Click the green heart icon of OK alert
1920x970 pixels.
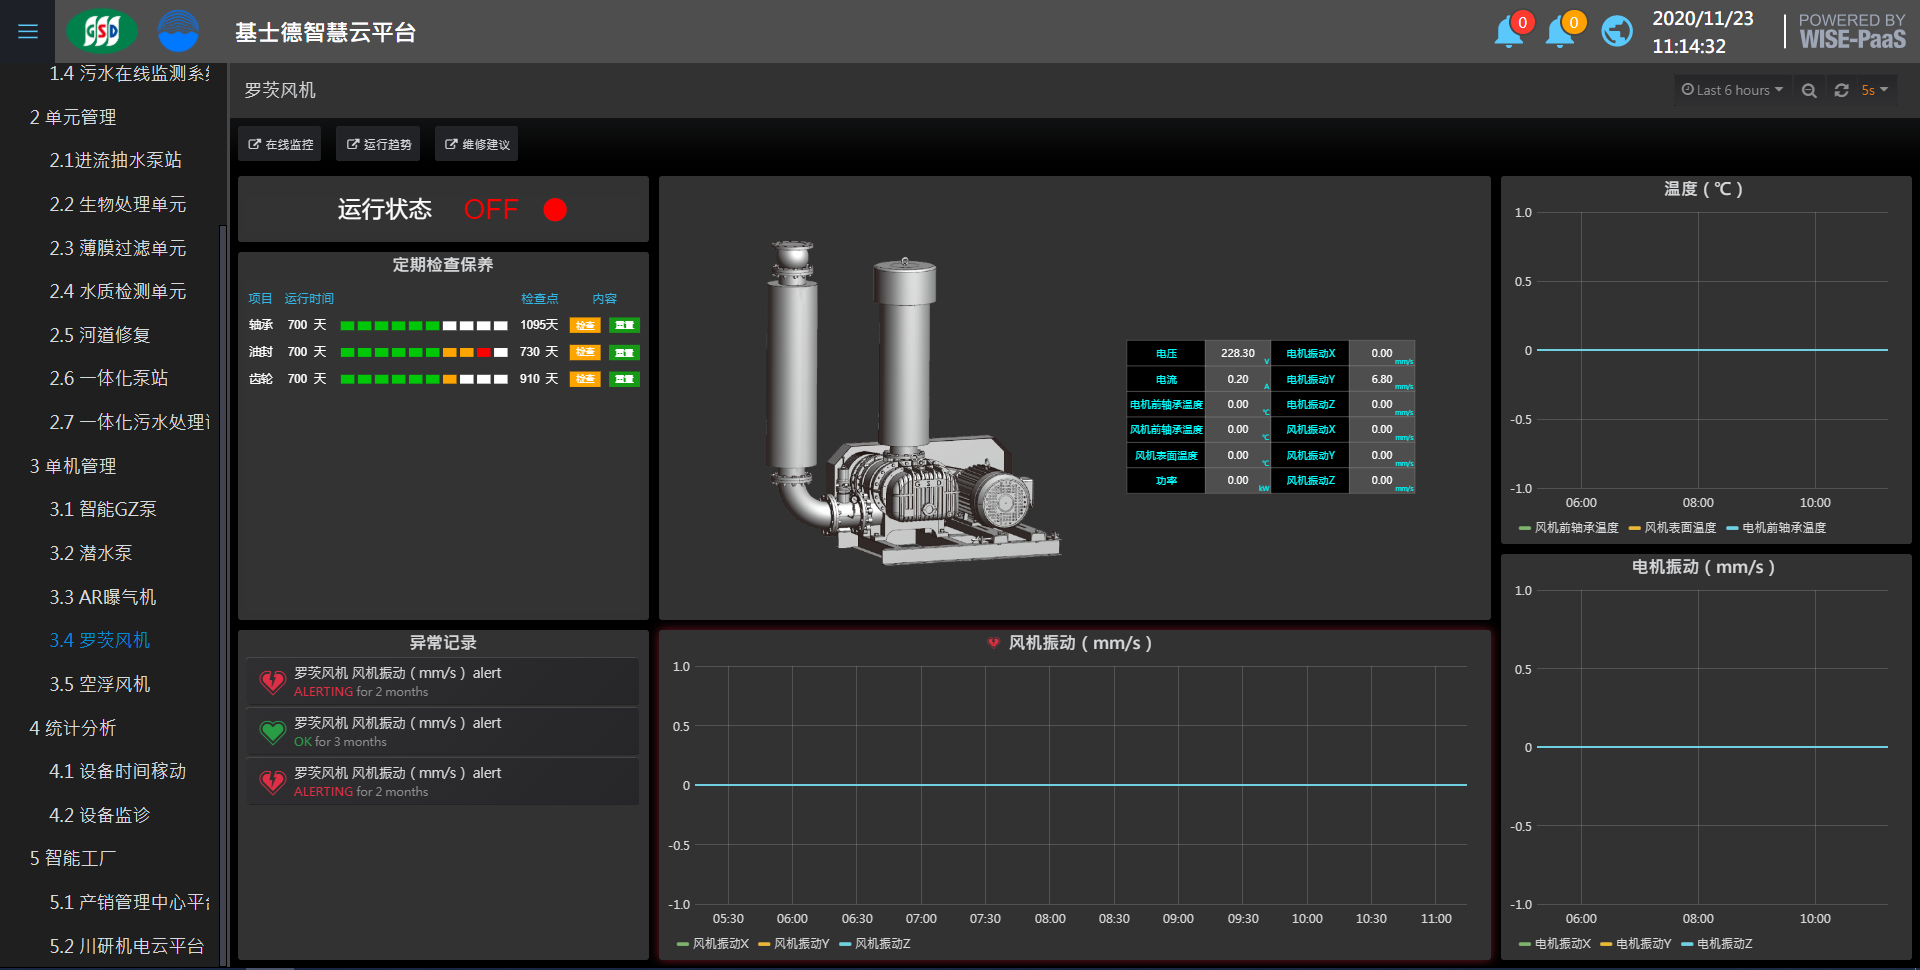tap(272, 732)
